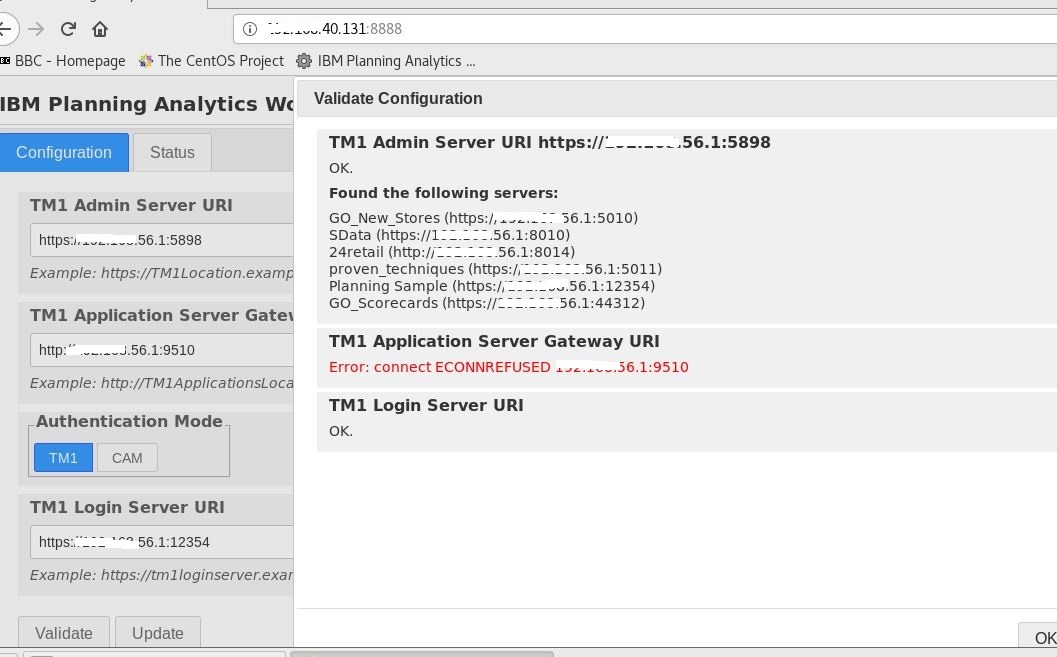Click the Validate Configuration dialog title
1057x657 pixels.
pos(398,98)
